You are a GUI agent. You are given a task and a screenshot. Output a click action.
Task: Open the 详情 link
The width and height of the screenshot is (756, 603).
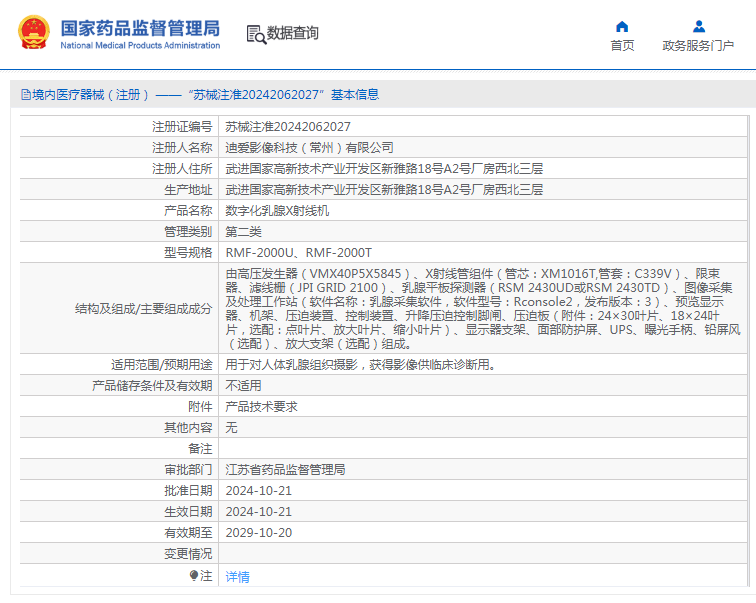point(238,576)
